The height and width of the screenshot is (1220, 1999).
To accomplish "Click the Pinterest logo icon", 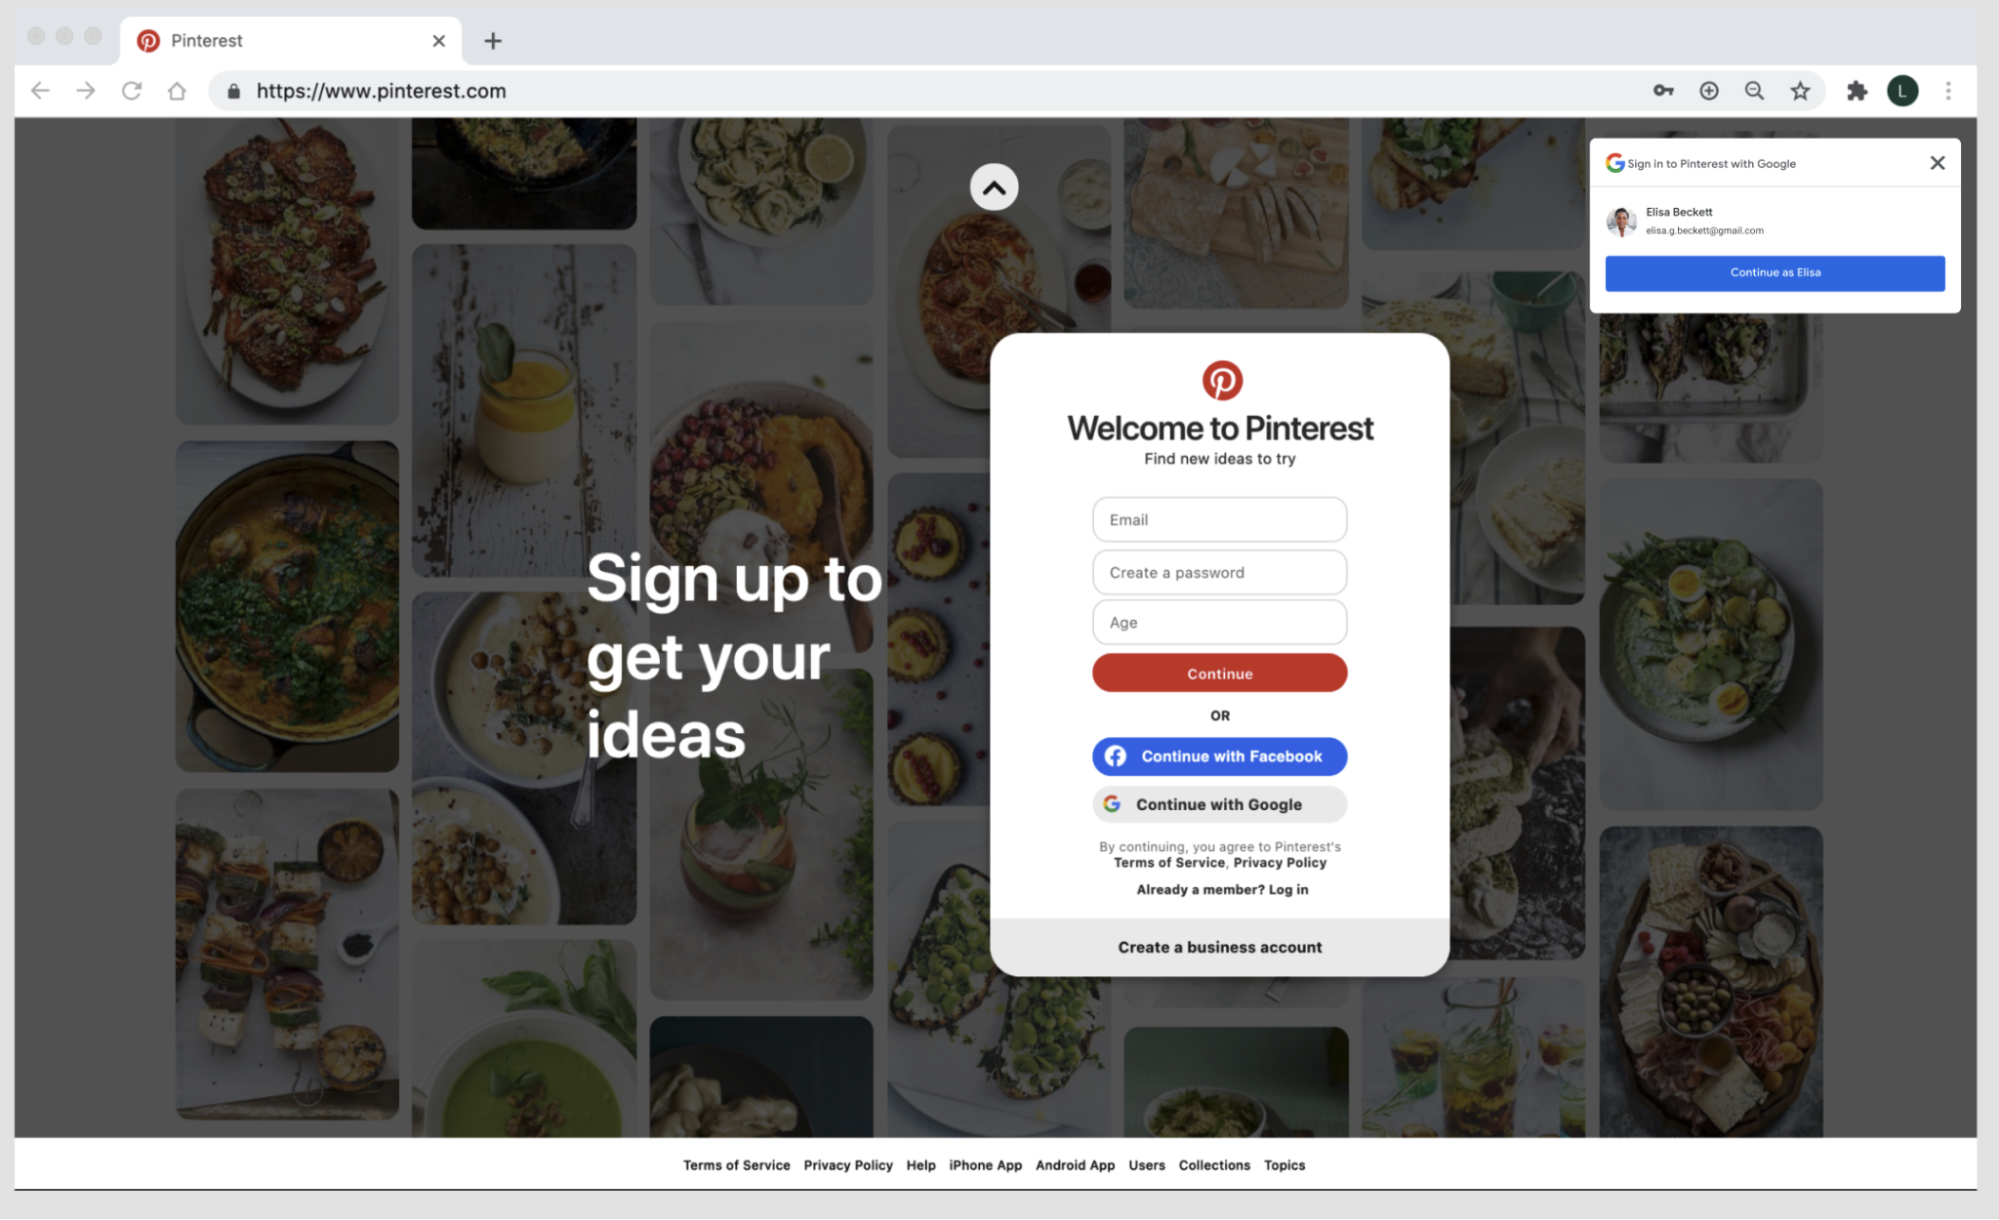I will pos(1219,380).
